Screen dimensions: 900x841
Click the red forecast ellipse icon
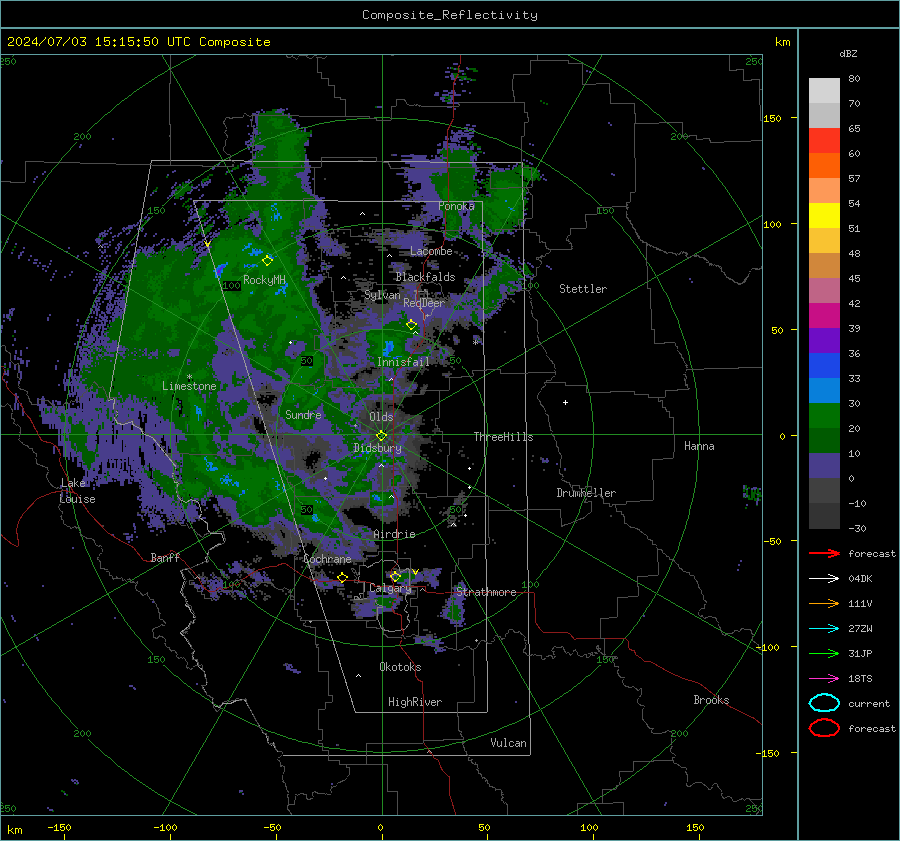pyautogui.click(x=824, y=728)
